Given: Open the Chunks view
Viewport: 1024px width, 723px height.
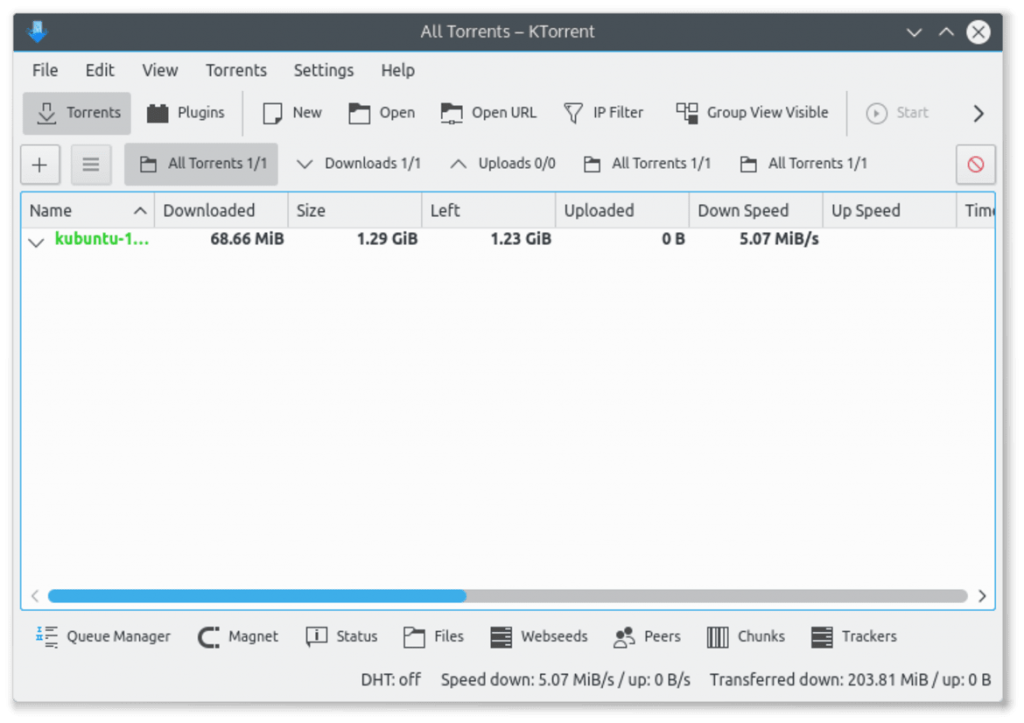Looking at the screenshot, I should [x=746, y=637].
